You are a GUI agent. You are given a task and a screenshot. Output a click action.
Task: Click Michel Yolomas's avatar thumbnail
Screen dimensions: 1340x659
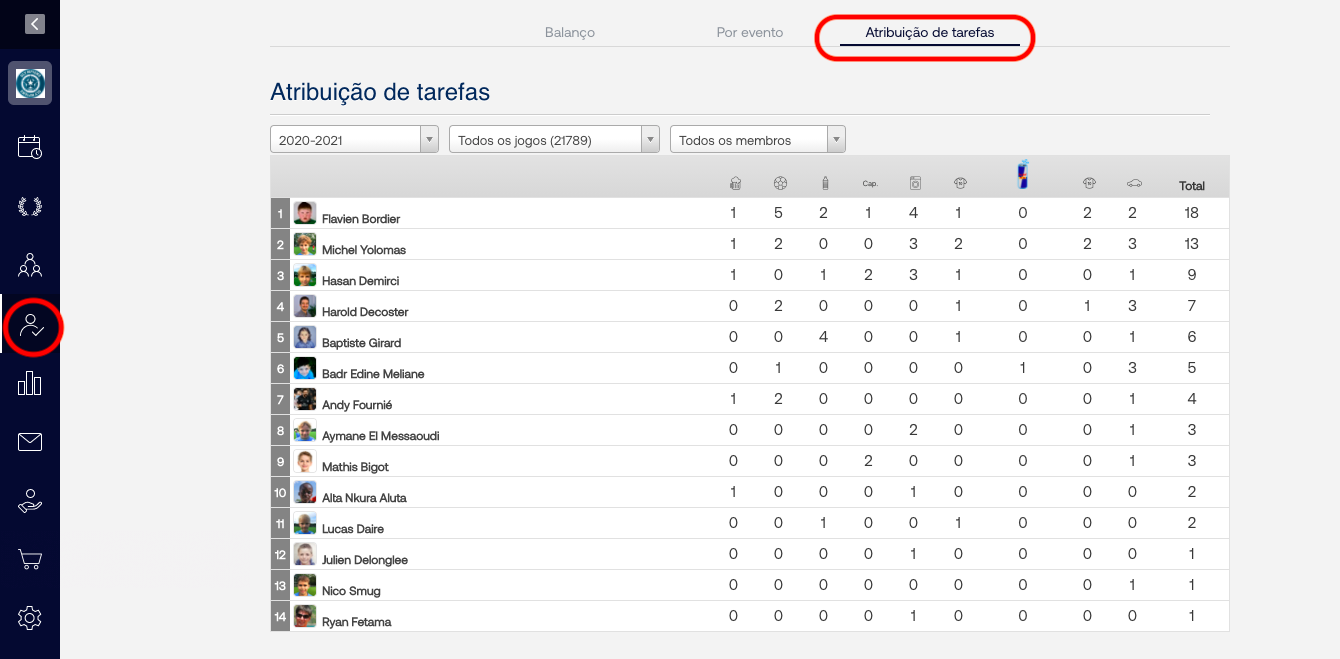pyautogui.click(x=305, y=244)
